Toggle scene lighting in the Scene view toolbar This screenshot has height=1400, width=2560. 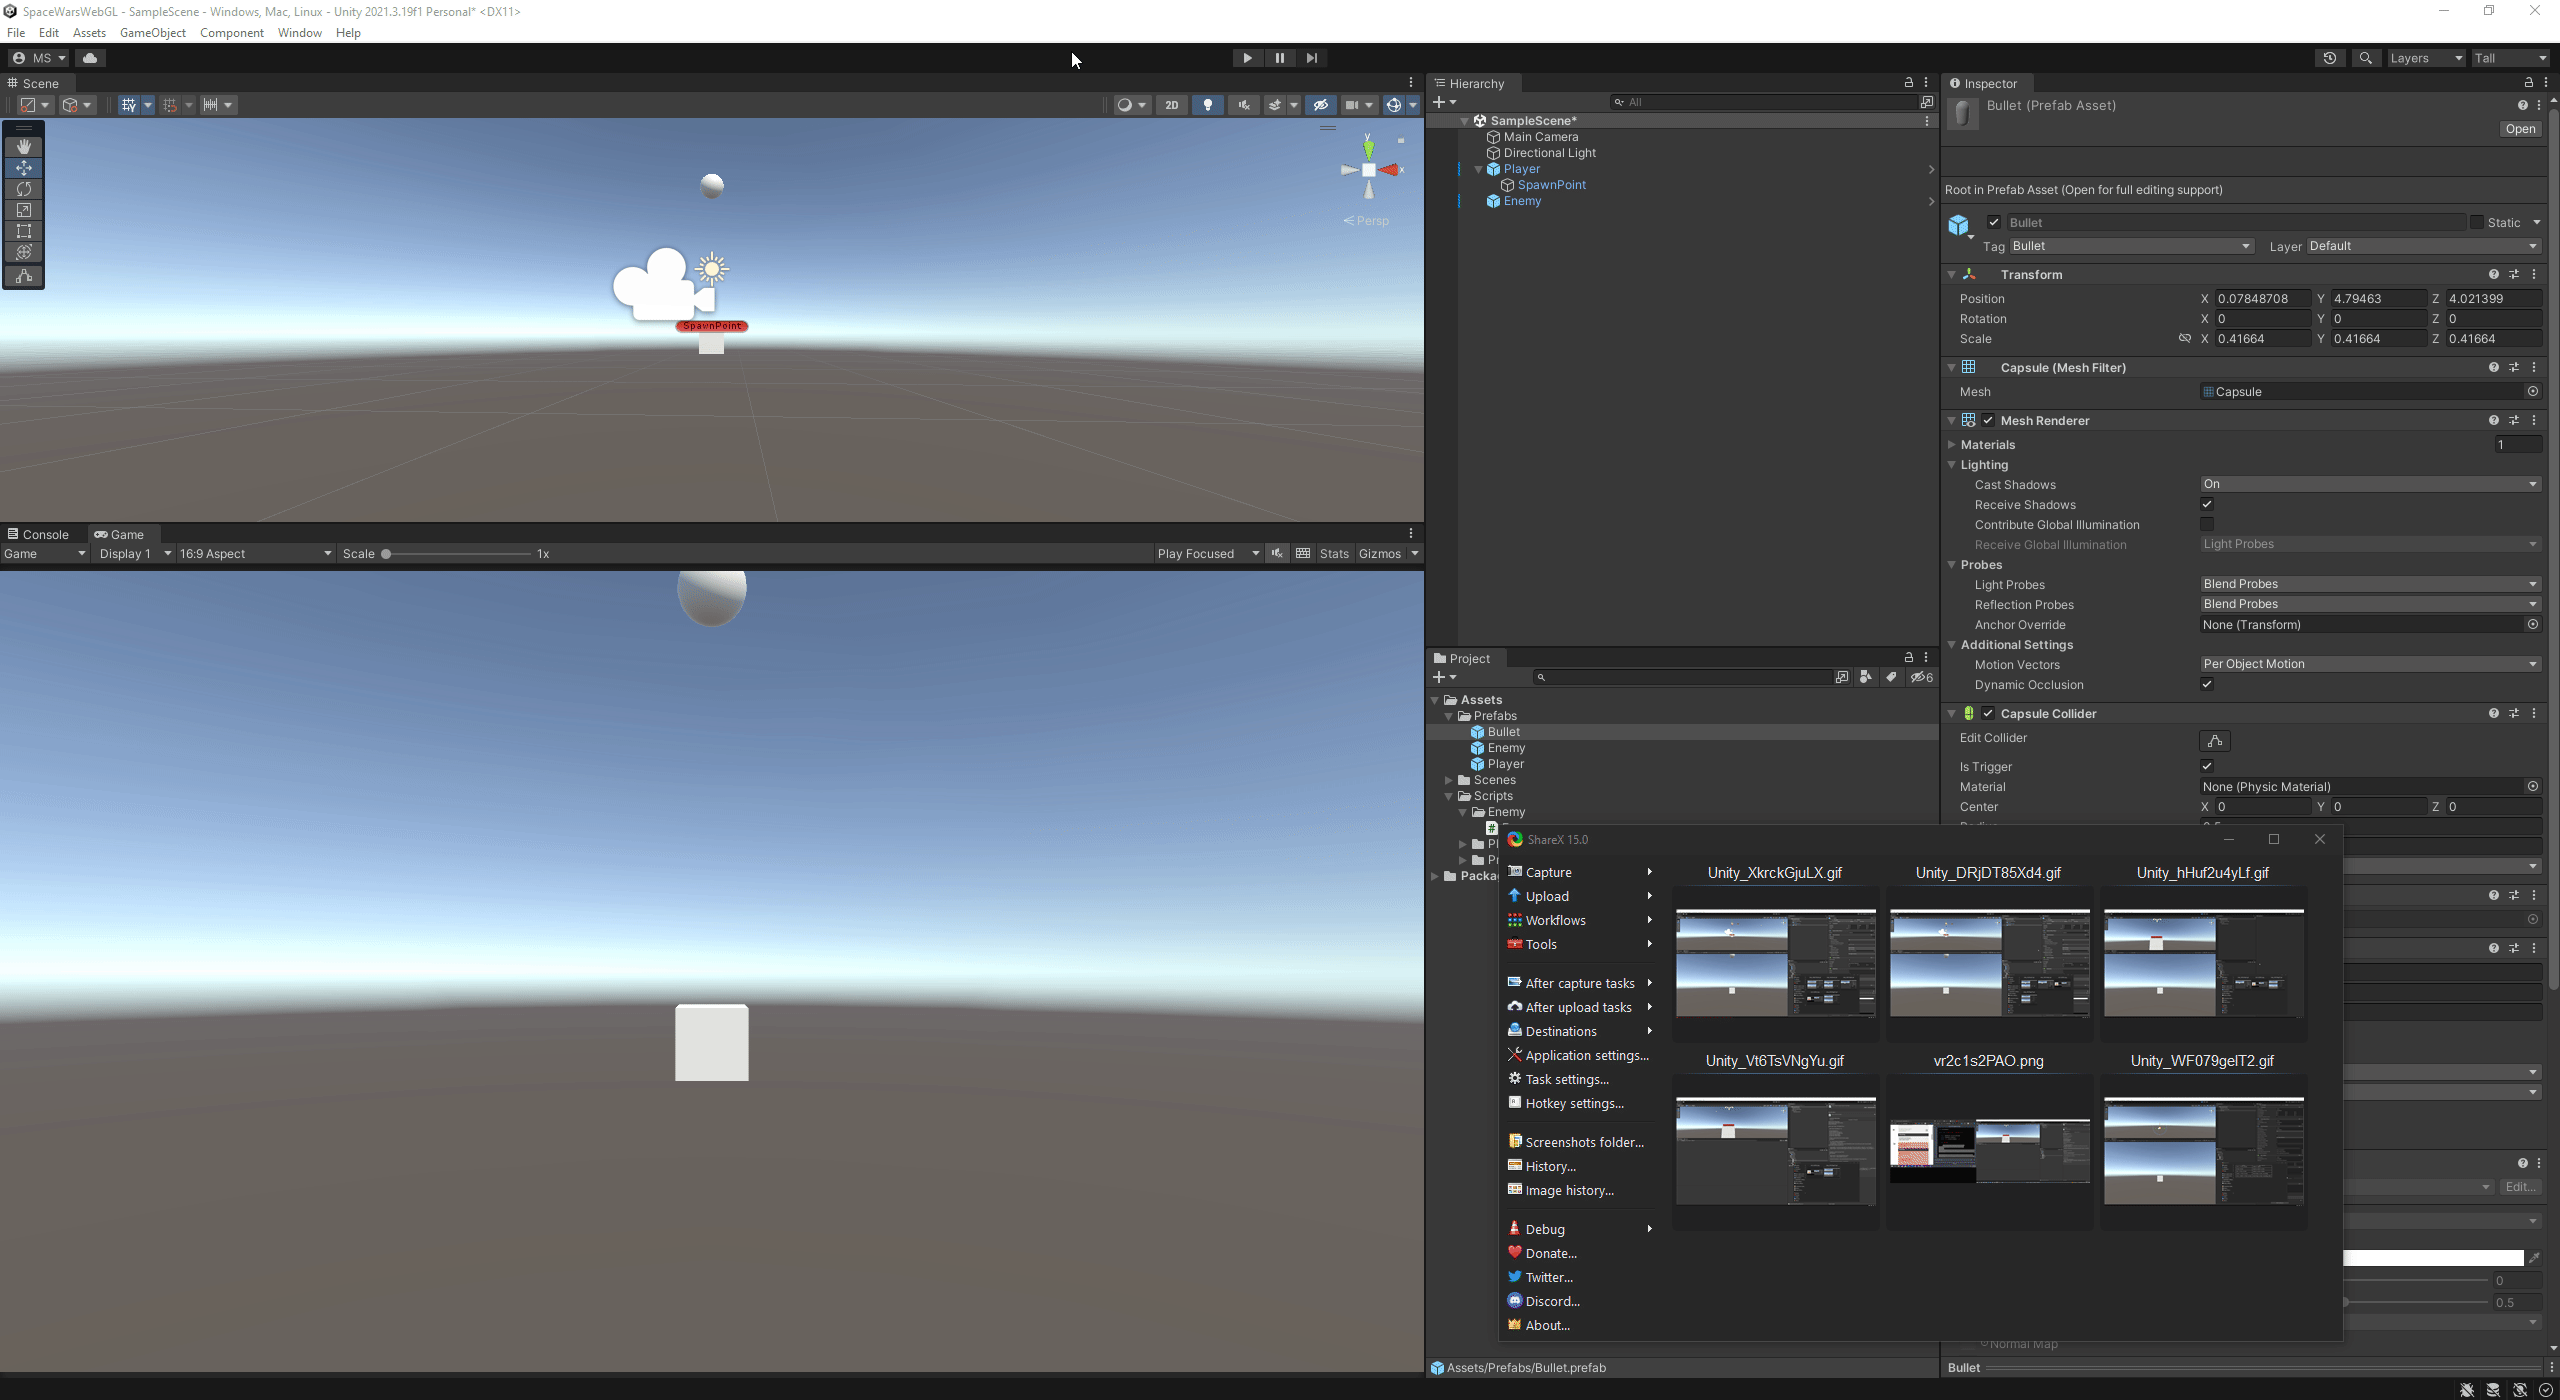[x=1207, y=104]
